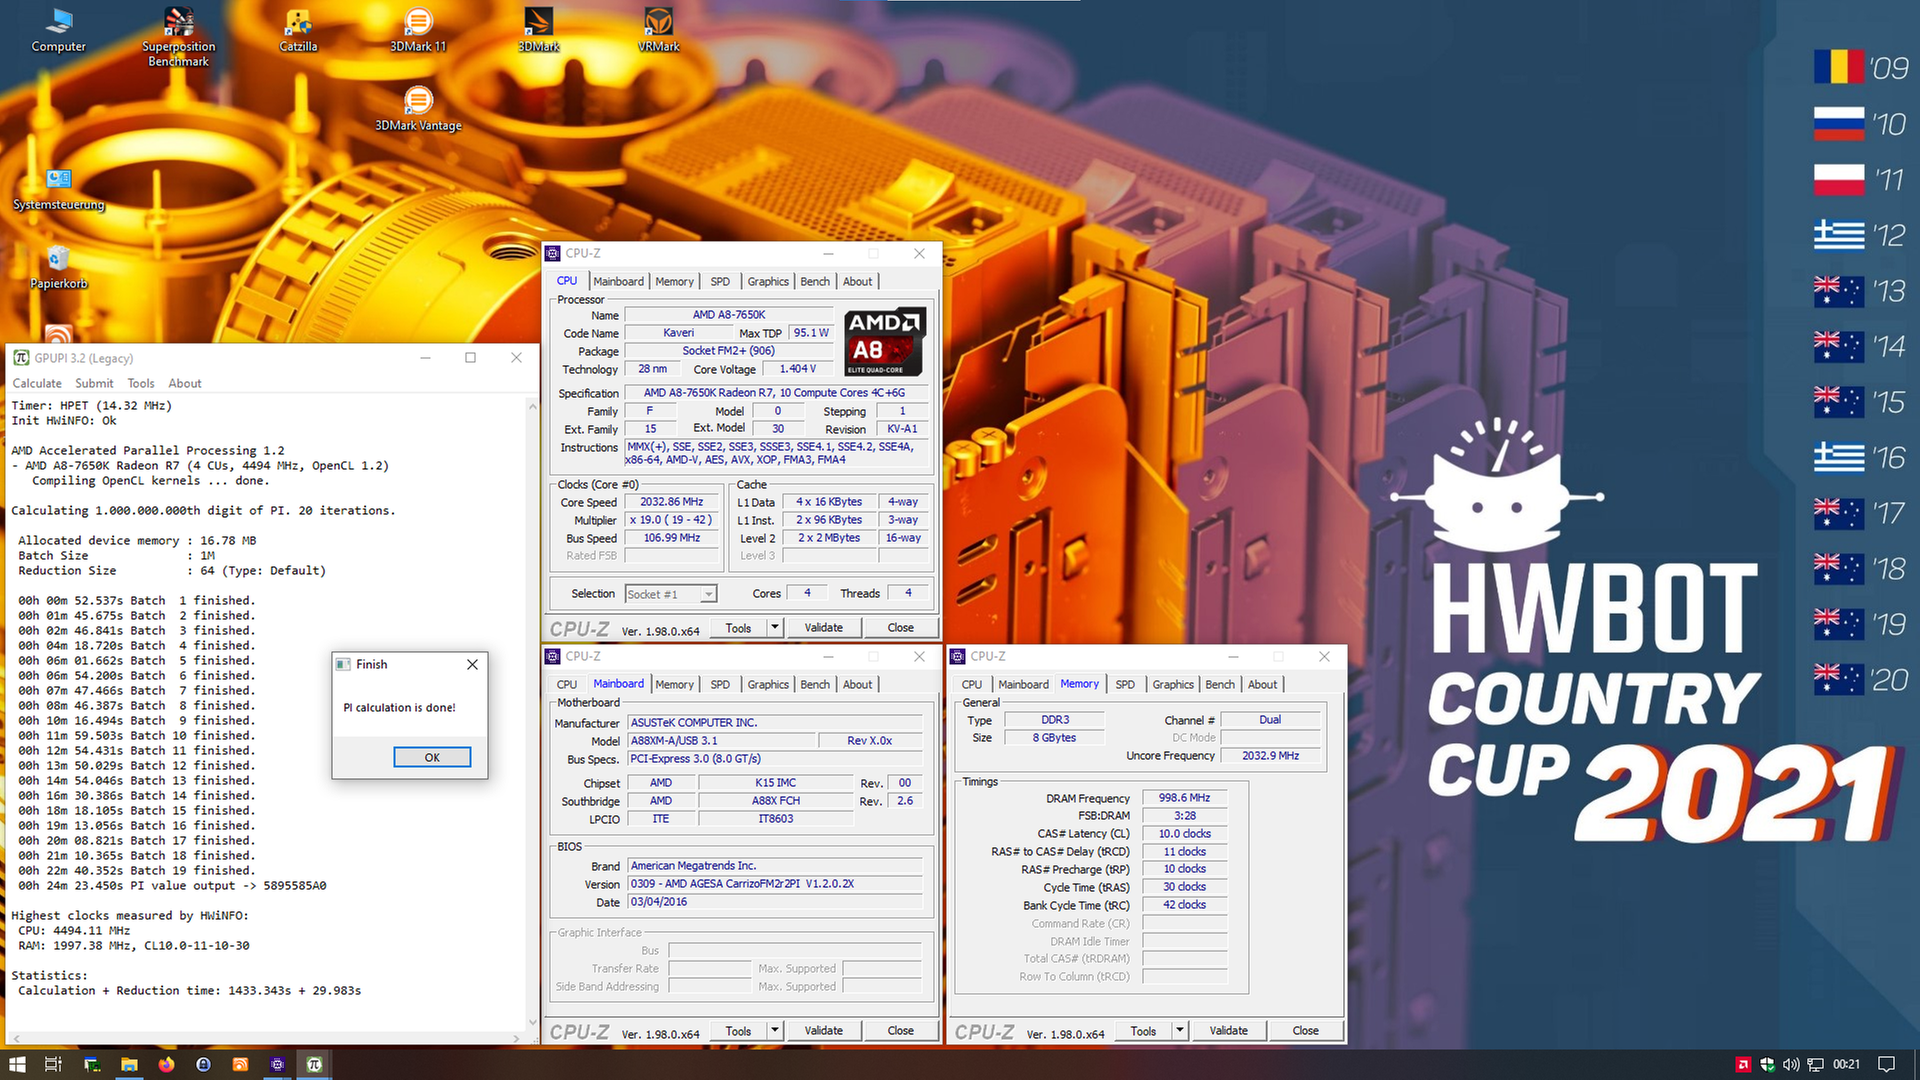Click the GPUPI vertical scrollbar
This screenshot has width=1920, height=1080.
(x=532, y=714)
